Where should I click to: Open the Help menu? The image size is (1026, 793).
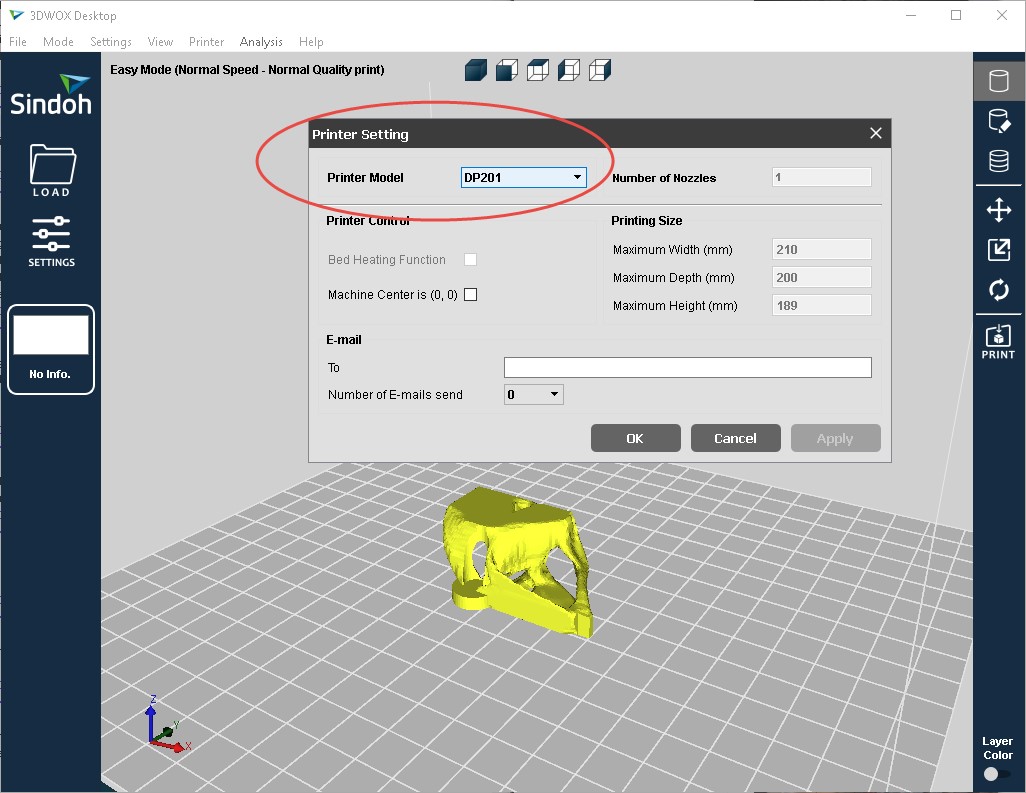(x=311, y=42)
